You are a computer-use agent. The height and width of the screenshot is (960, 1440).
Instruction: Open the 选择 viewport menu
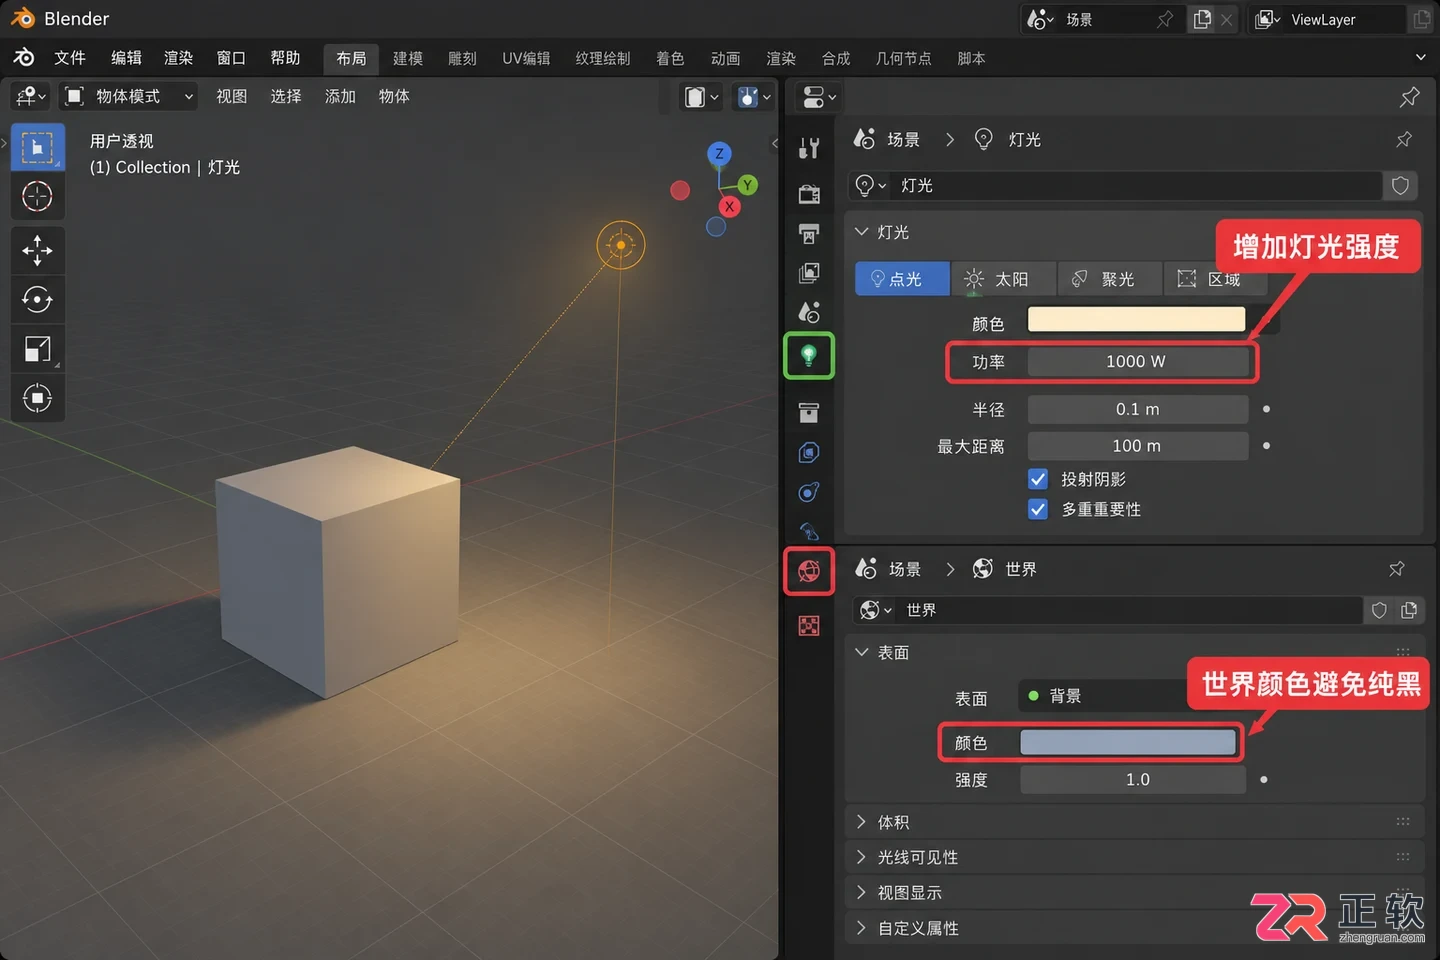[286, 96]
